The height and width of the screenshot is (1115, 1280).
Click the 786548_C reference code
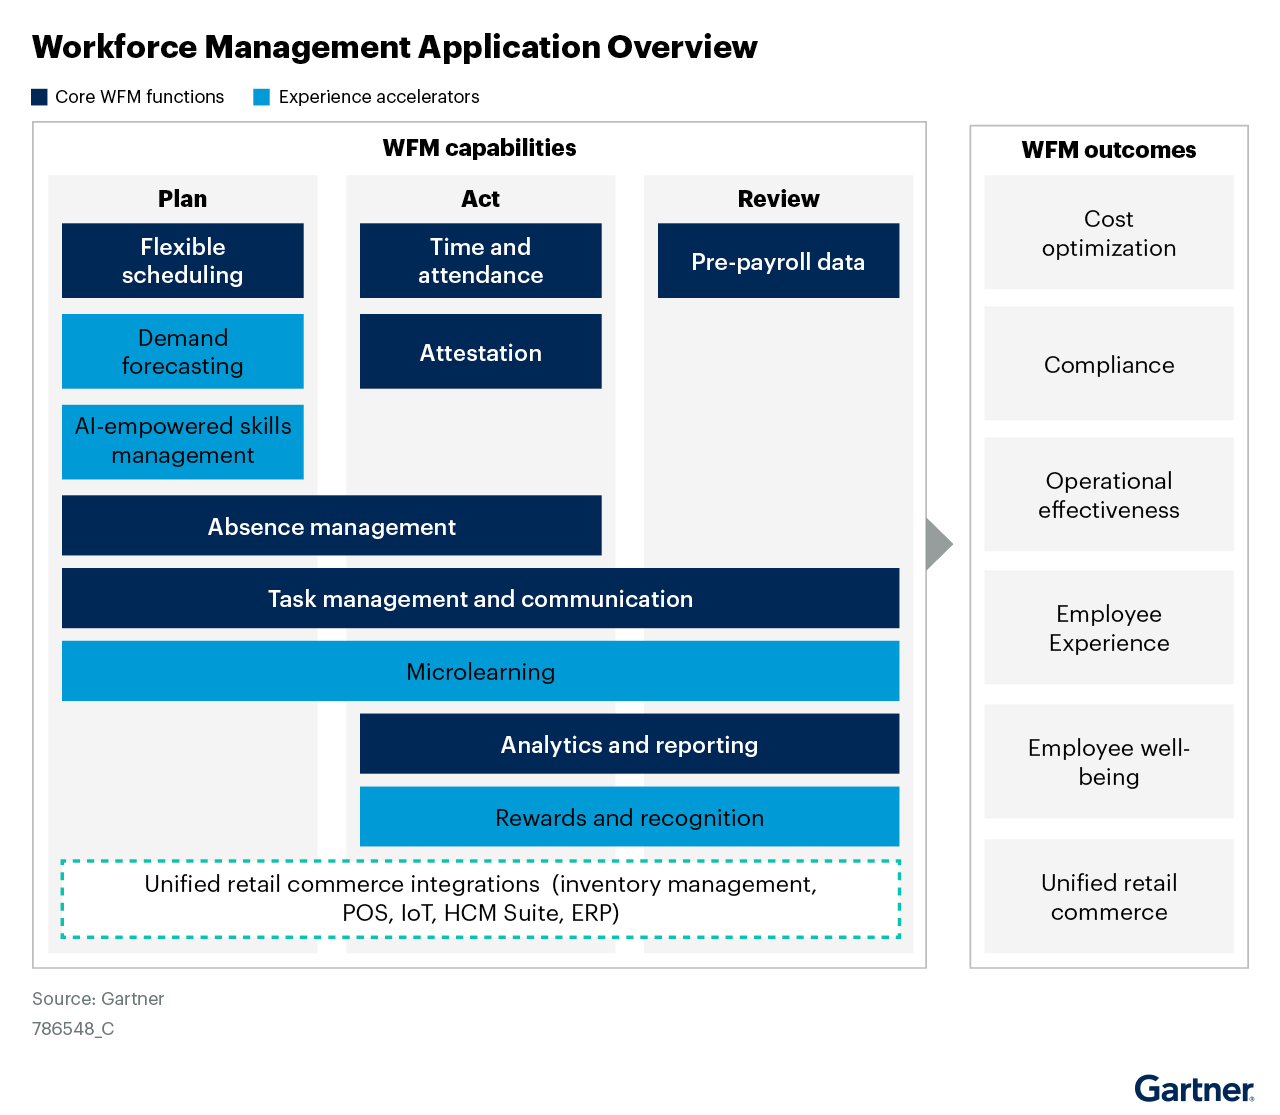pos(73,1029)
